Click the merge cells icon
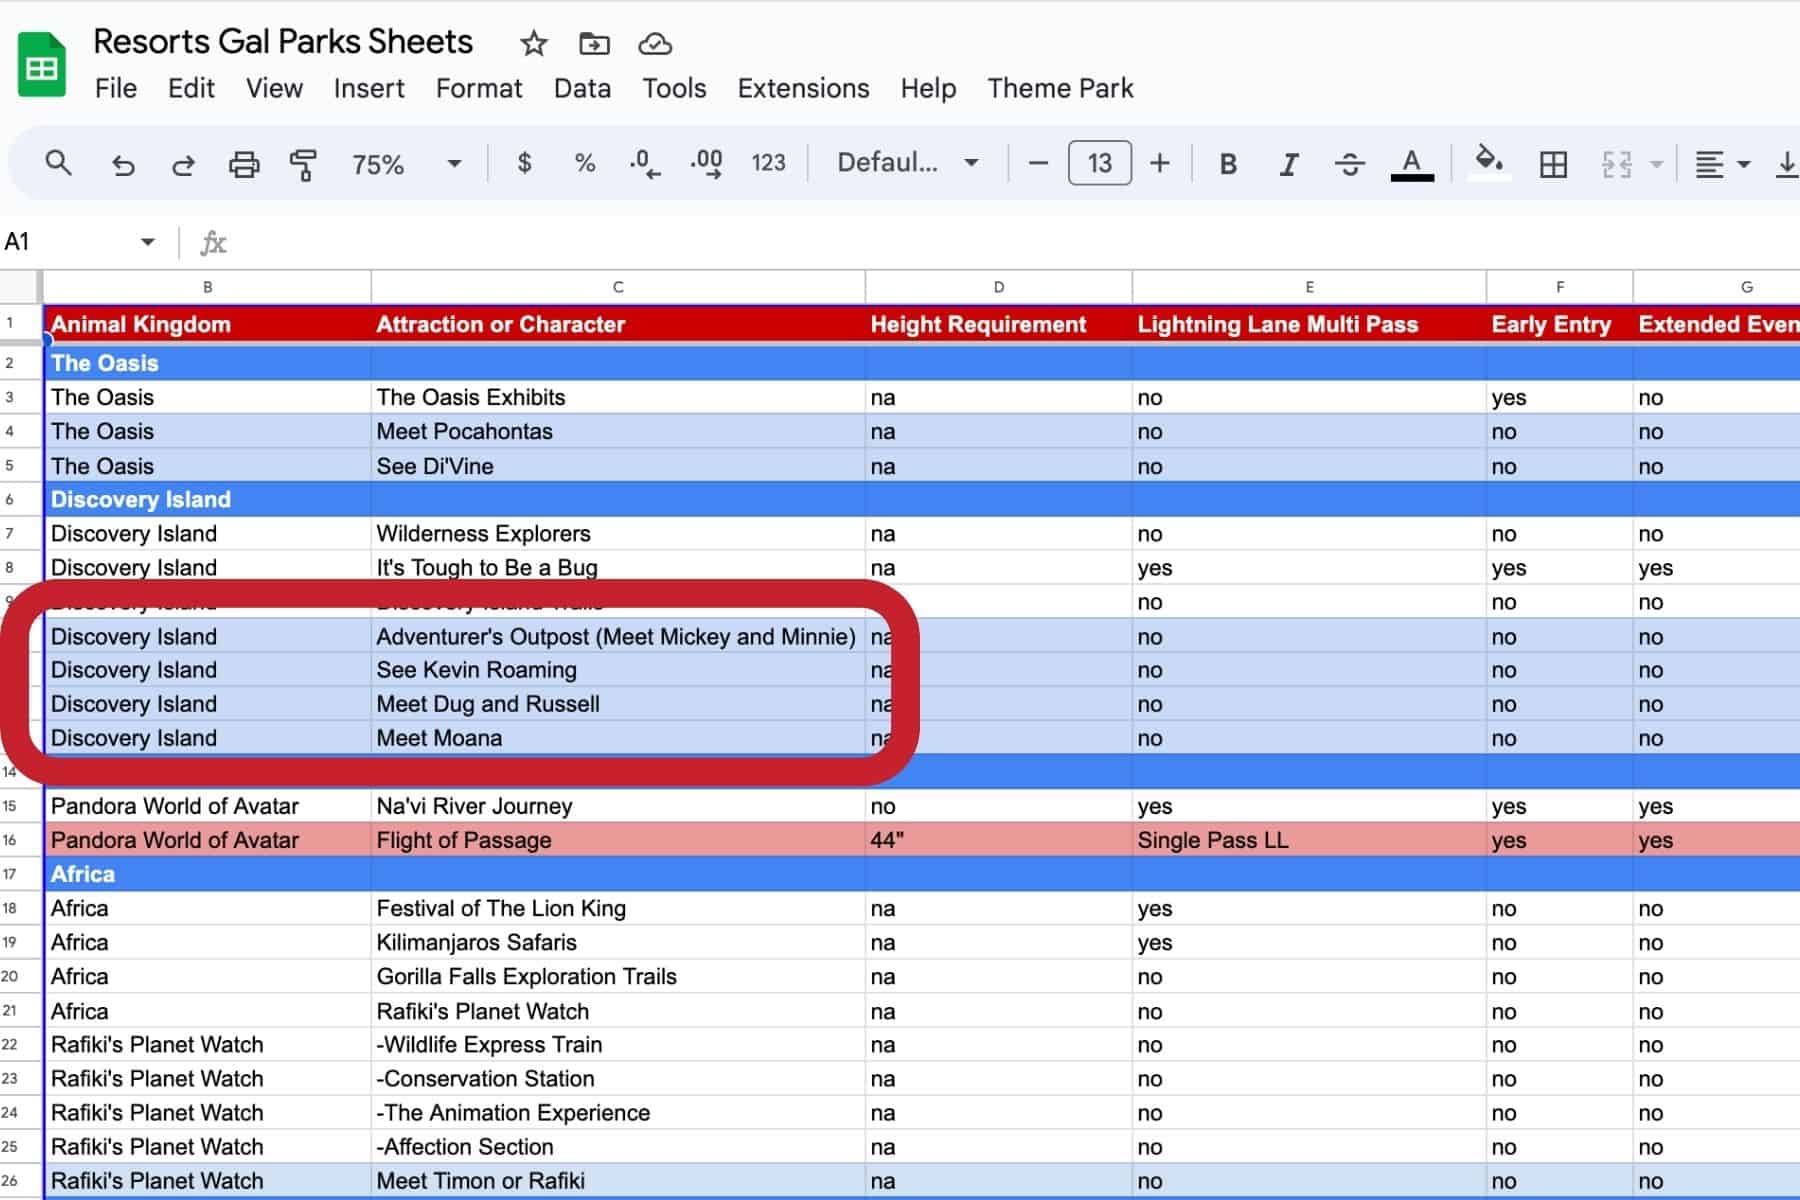Image resolution: width=1800 pixels, height=1200 pixels. point(1617,164)
